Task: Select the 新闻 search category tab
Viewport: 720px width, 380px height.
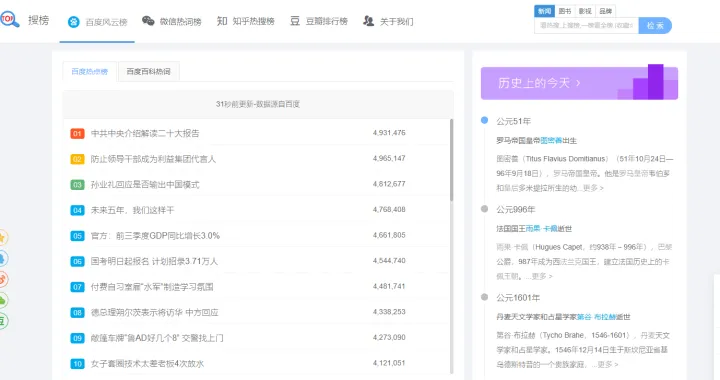Action: click(x=545, y=11)
